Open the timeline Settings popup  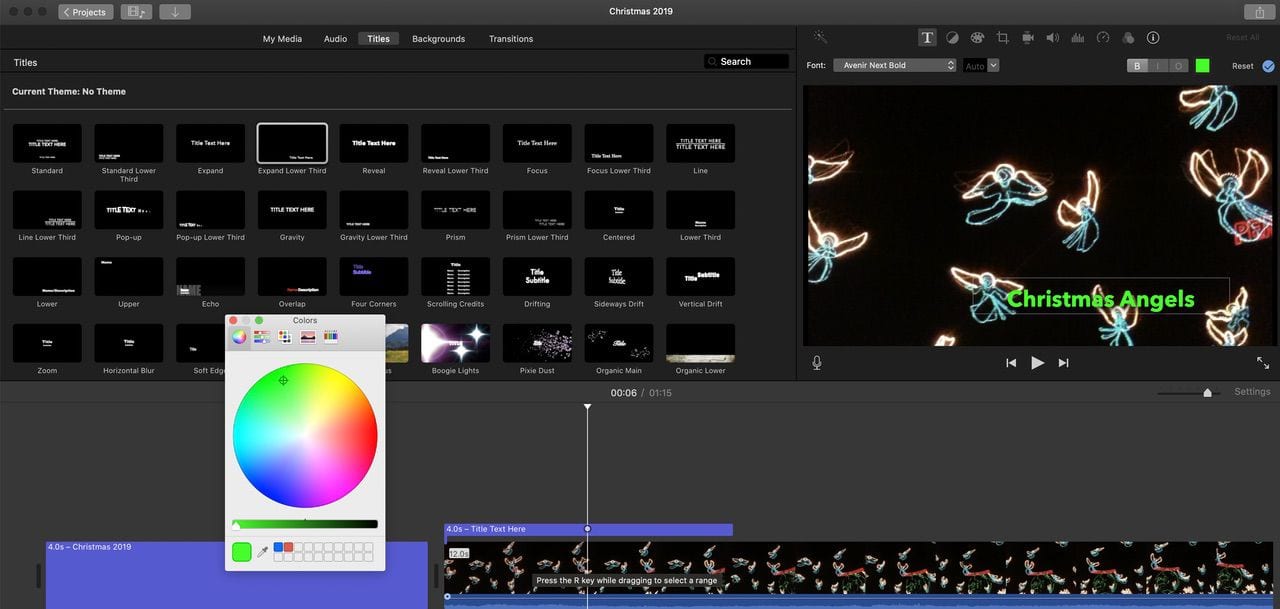click(1251, 392)
